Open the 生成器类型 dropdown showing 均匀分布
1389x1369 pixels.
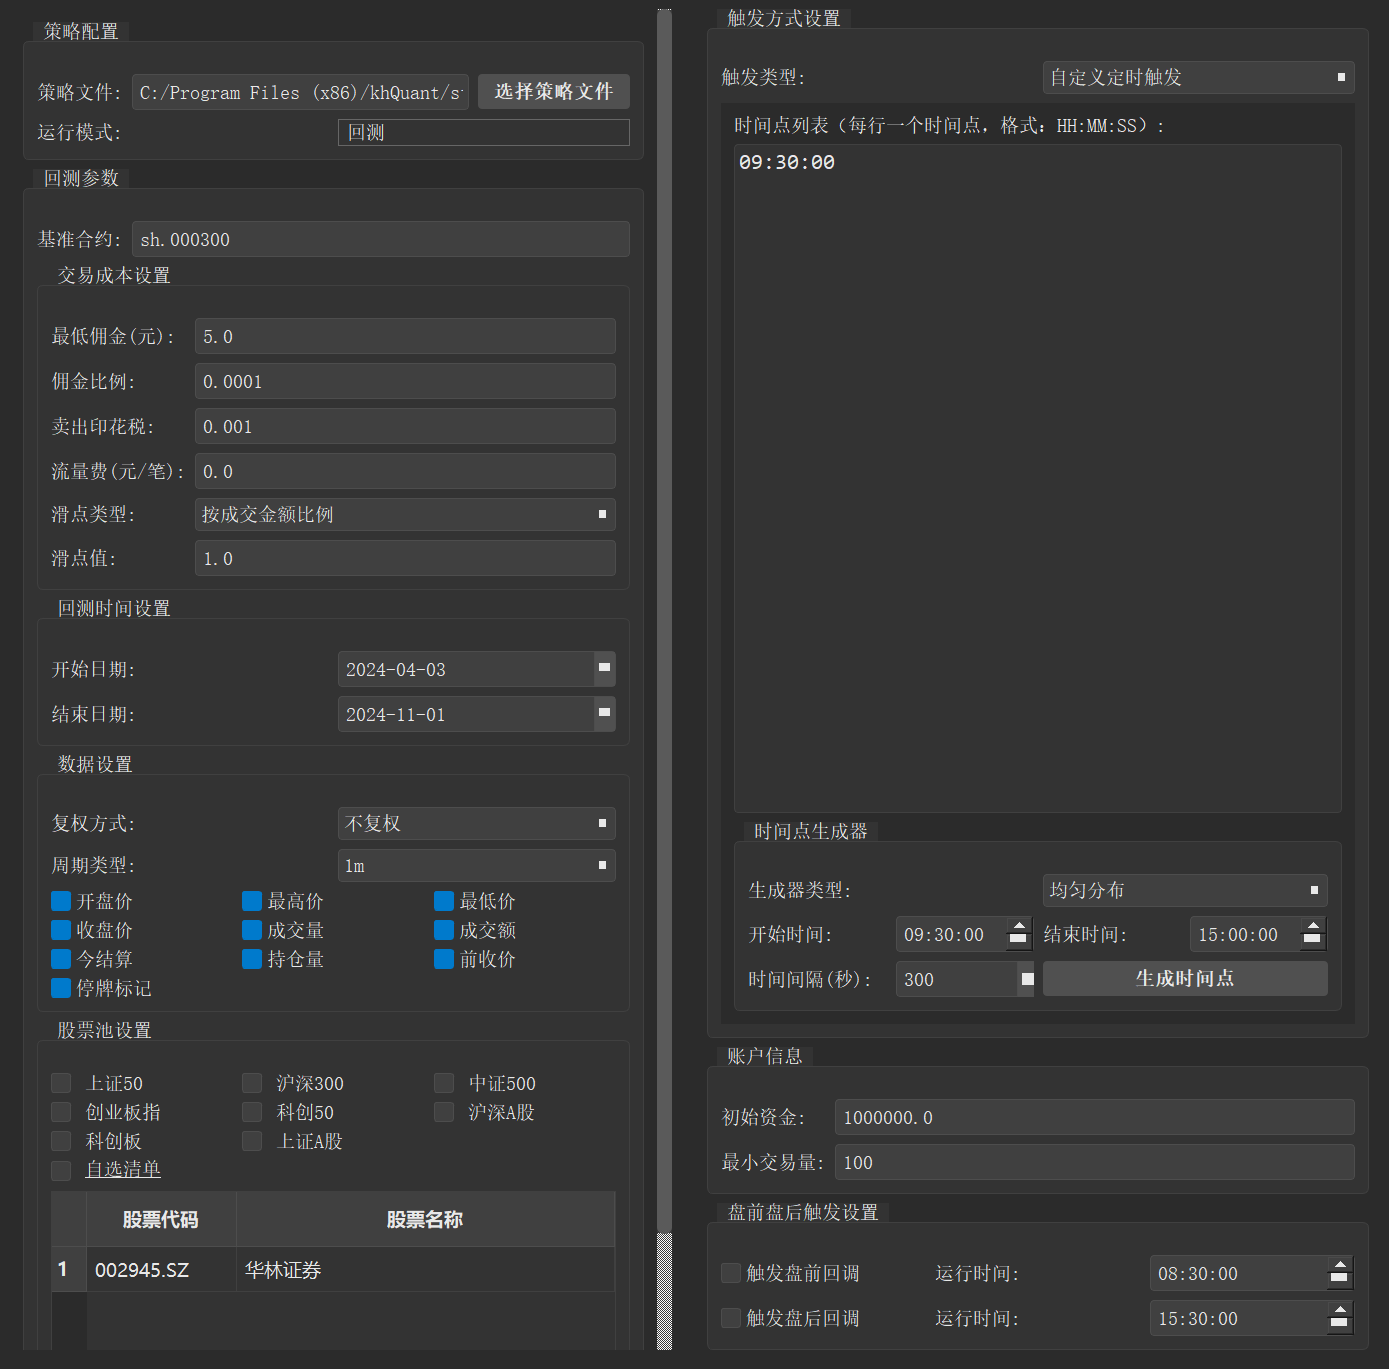(x=1185, y=891)
